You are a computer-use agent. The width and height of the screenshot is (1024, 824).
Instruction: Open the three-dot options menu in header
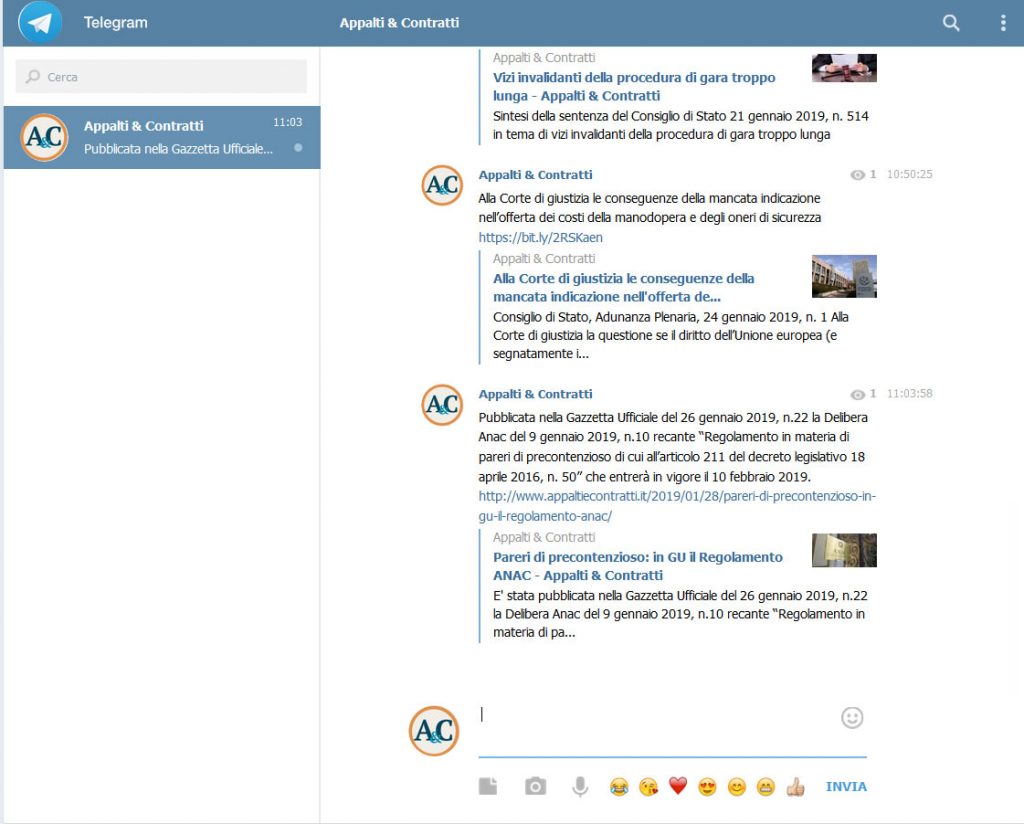[1003, 23]
